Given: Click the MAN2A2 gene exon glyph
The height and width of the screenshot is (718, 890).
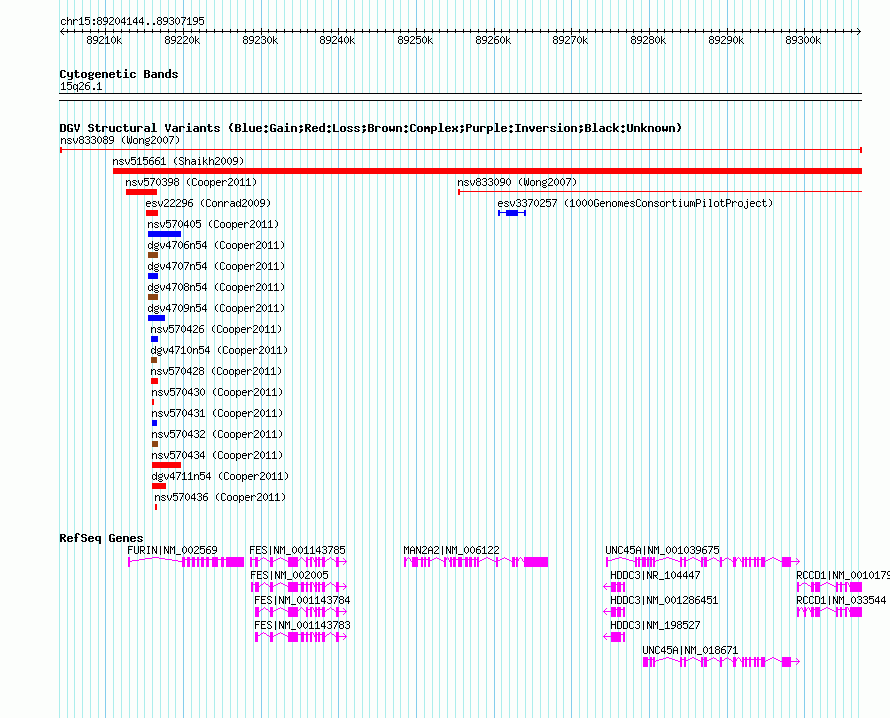Looking at the screenshot, I should [476, 562].
